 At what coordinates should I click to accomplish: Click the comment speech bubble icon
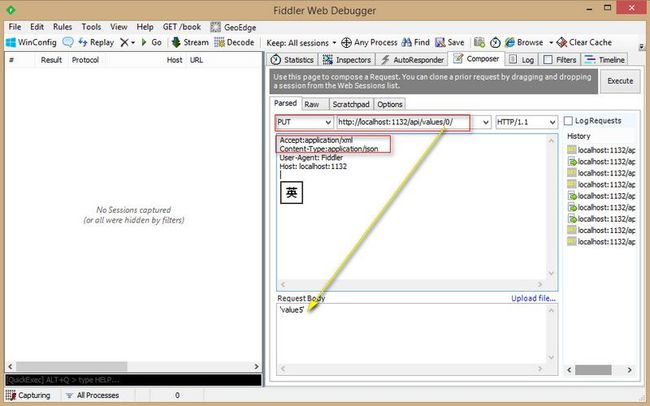click(68, 42)
